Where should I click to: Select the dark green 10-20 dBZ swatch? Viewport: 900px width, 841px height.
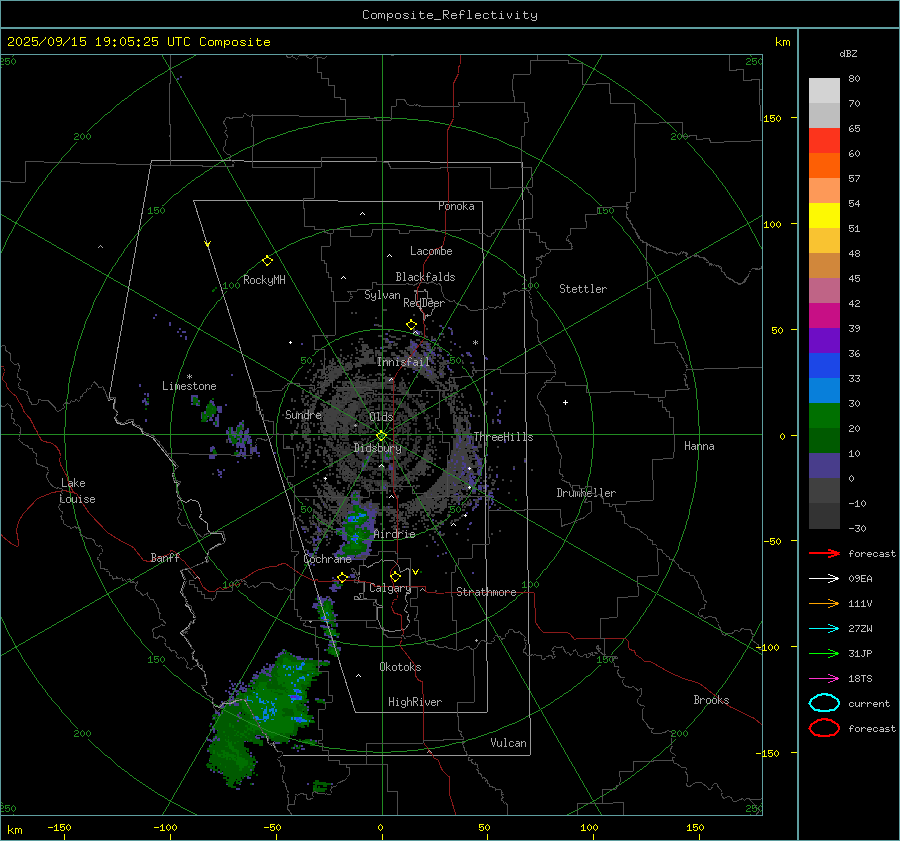(824, 440)
